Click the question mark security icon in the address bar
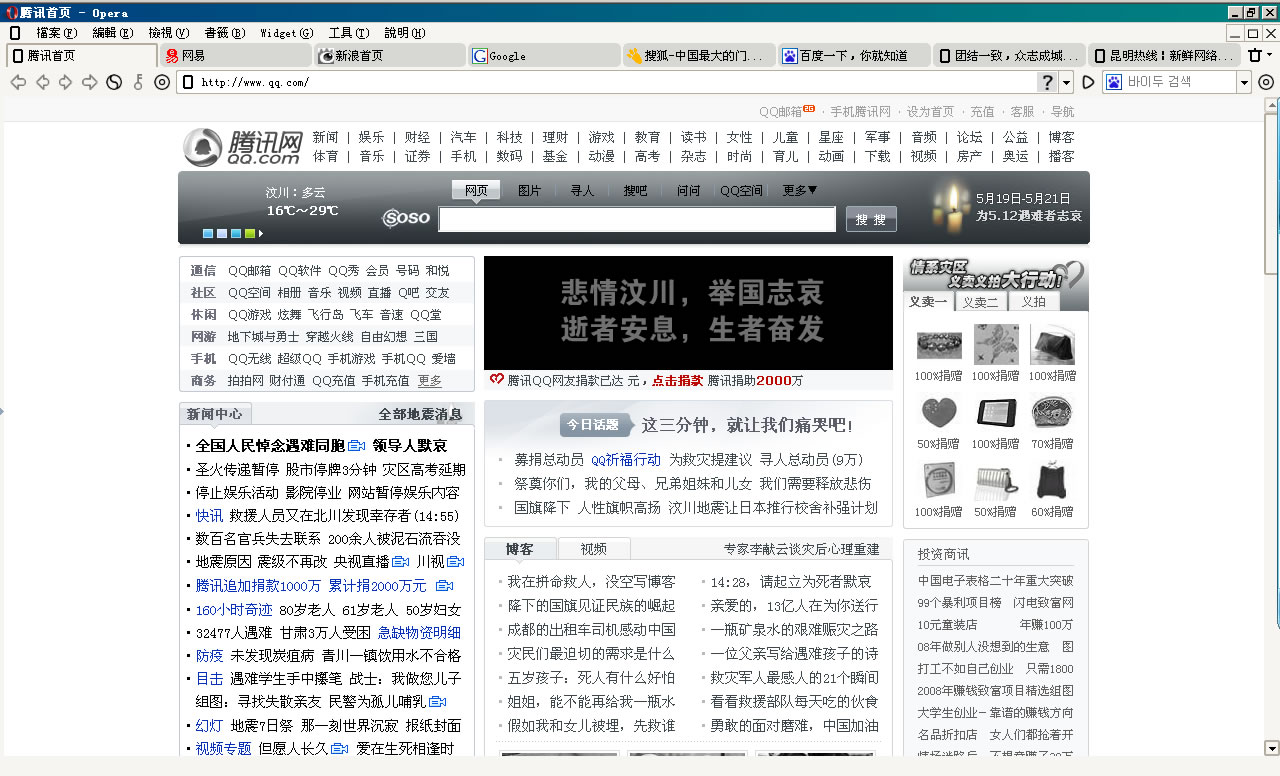Image resolution: width=1280 pixels, height=776 pixels. tap(1048, 82)
